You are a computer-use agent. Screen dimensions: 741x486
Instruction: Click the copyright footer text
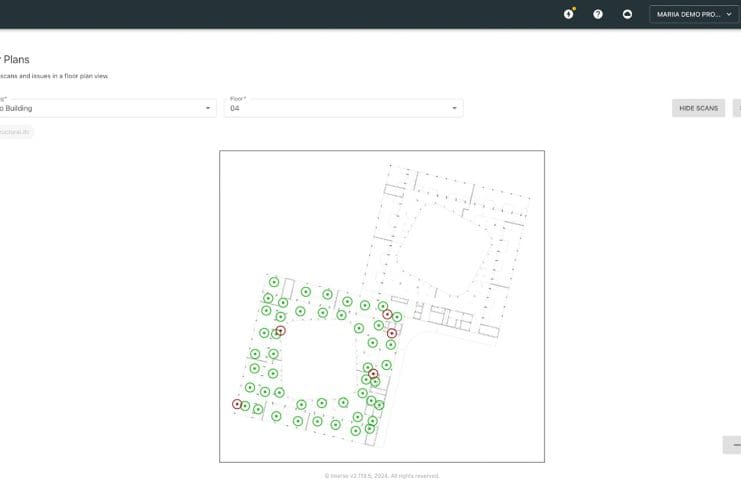pos(382,476)
